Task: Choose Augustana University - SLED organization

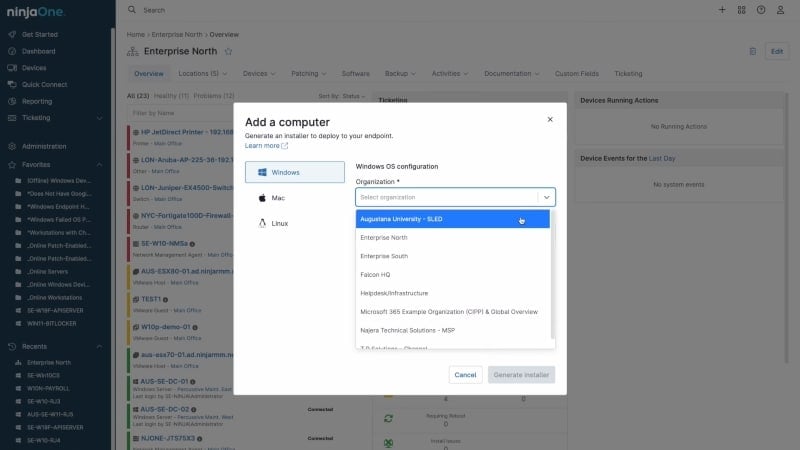Action: pyautogui.click(x=453, y=219)
